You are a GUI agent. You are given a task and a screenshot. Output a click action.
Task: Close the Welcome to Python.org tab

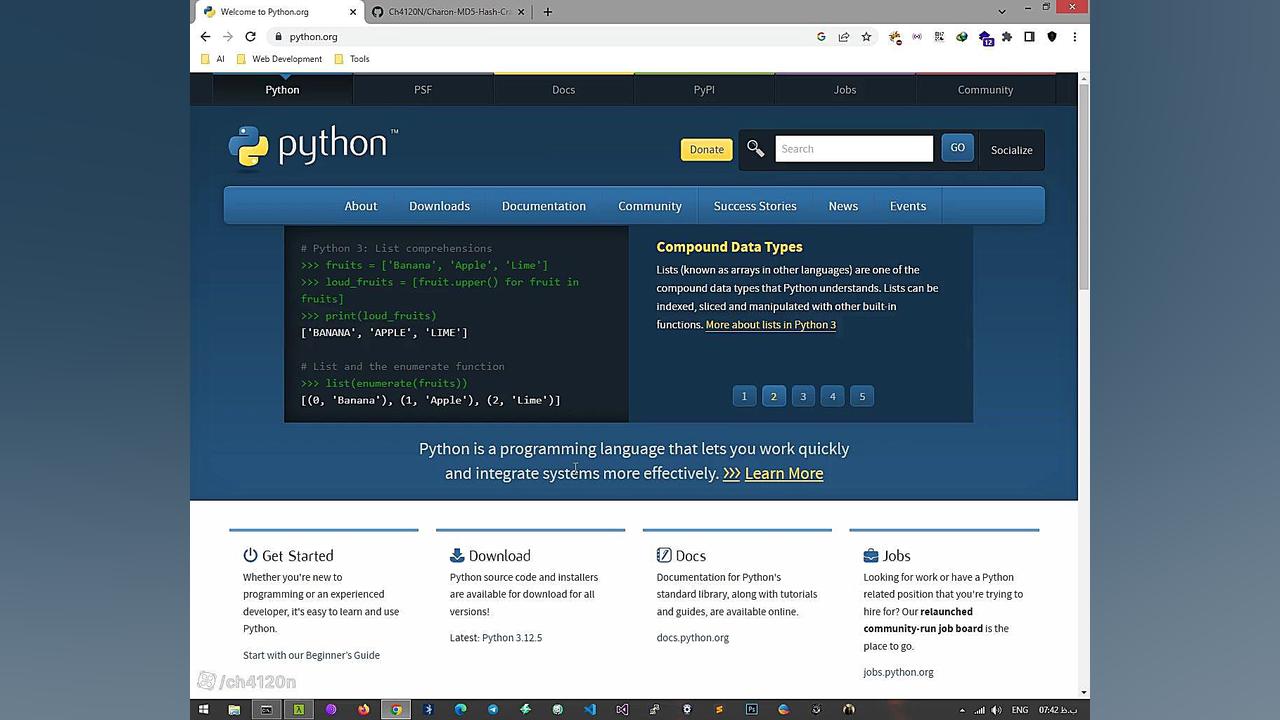(x=353, y=12)
